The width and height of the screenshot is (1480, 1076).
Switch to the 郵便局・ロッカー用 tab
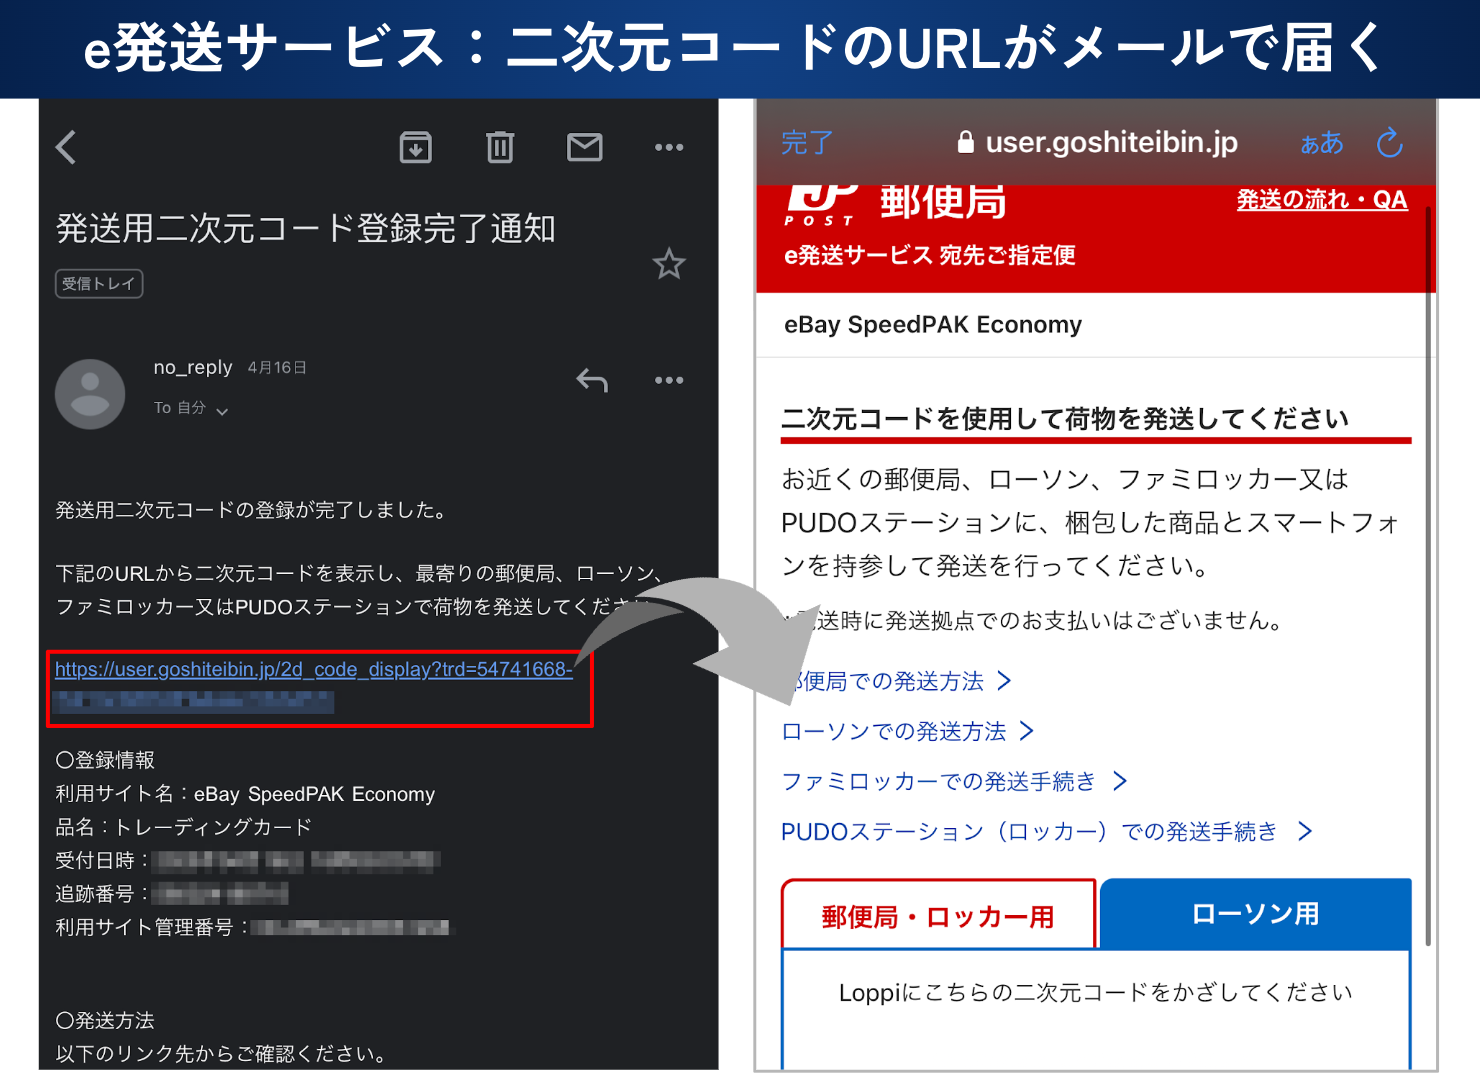pyautogui.click(x=938, y=916)
